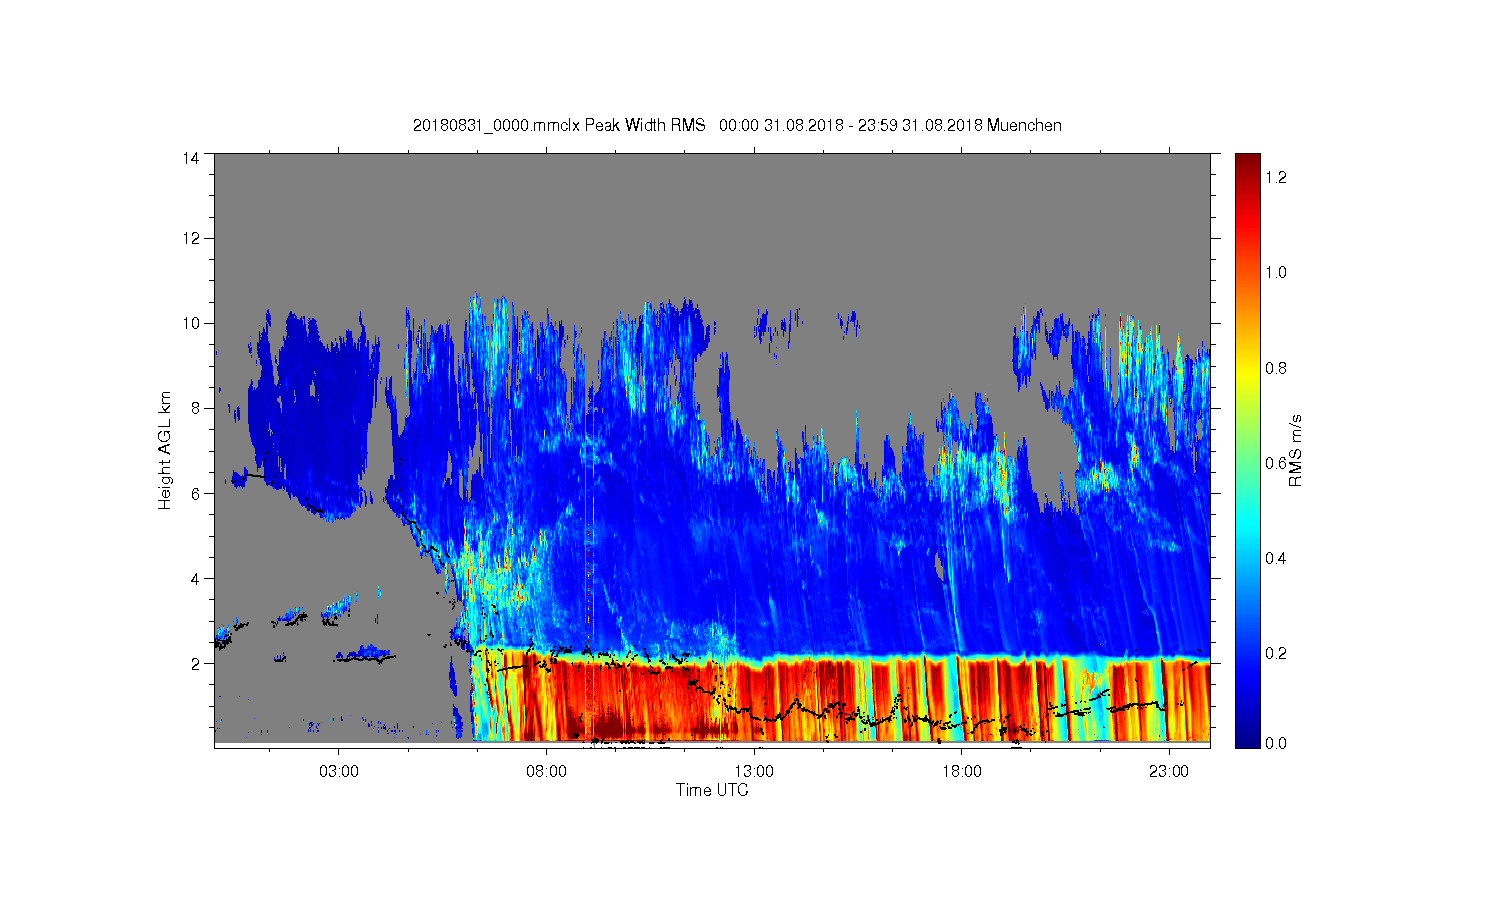Click the 'RMS m/s' colorbar label
Viewport: 1500px width, 900px height.
[x=1295, y=450]
